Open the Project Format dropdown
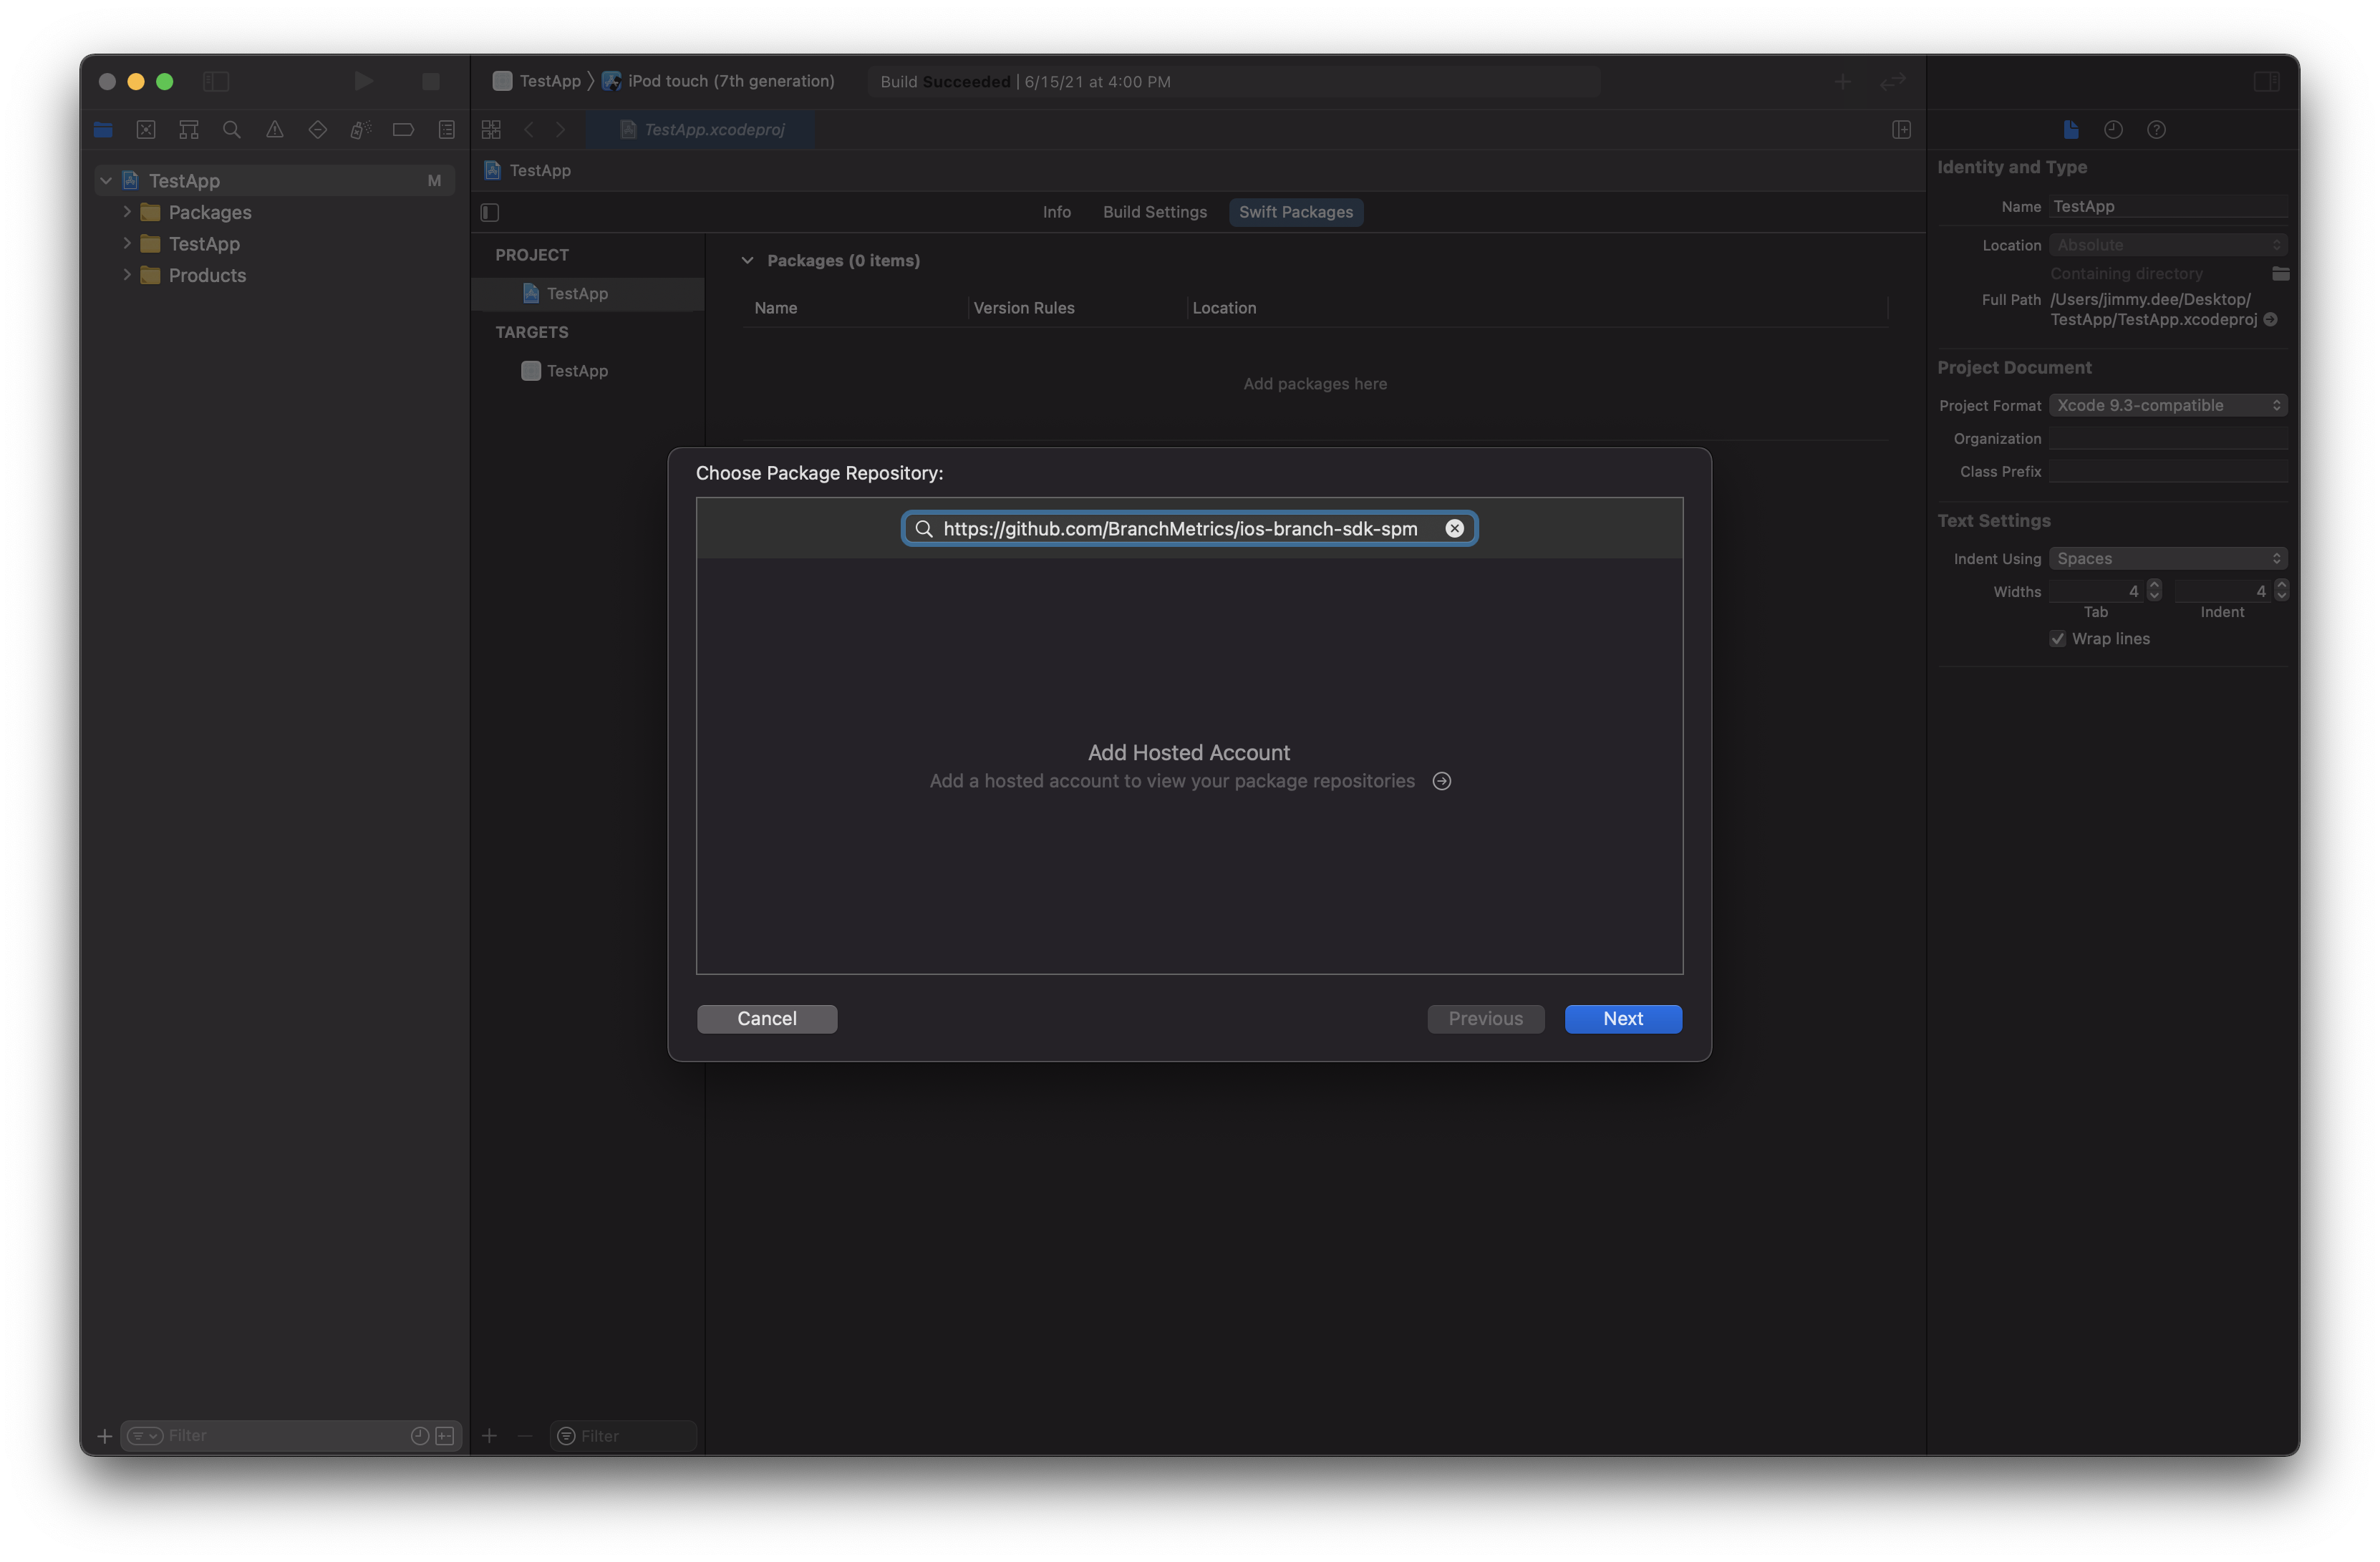 (x=2168, y=405)
